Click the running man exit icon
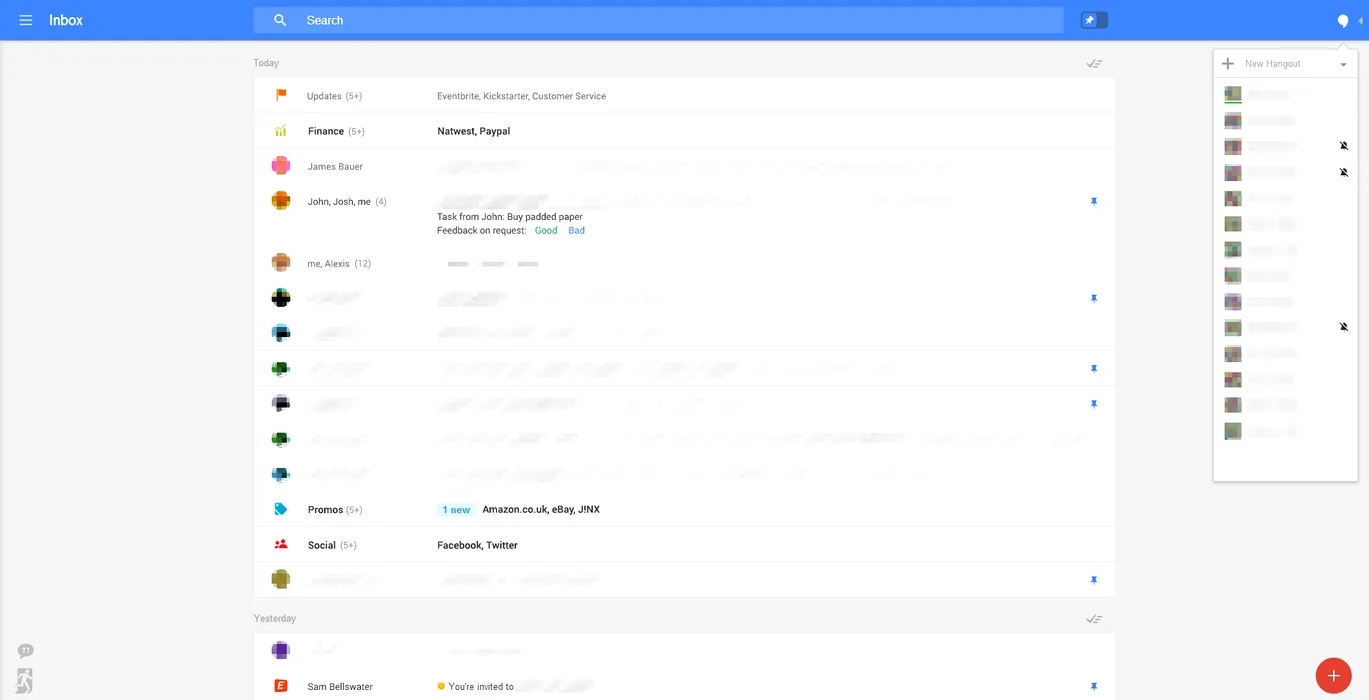The width and height of the screenshot is (1369, 700). 25,680
